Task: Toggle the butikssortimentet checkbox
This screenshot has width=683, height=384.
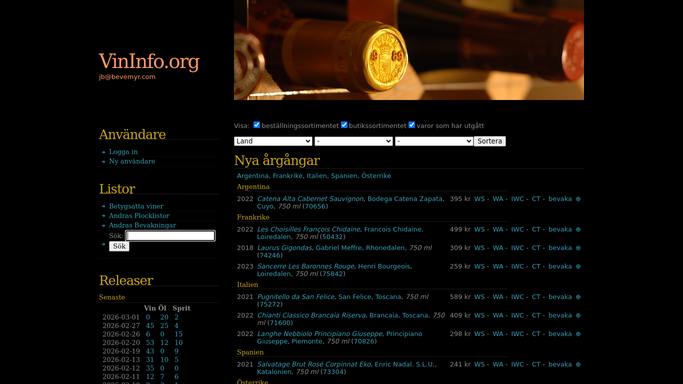Action: click(344, 125)
